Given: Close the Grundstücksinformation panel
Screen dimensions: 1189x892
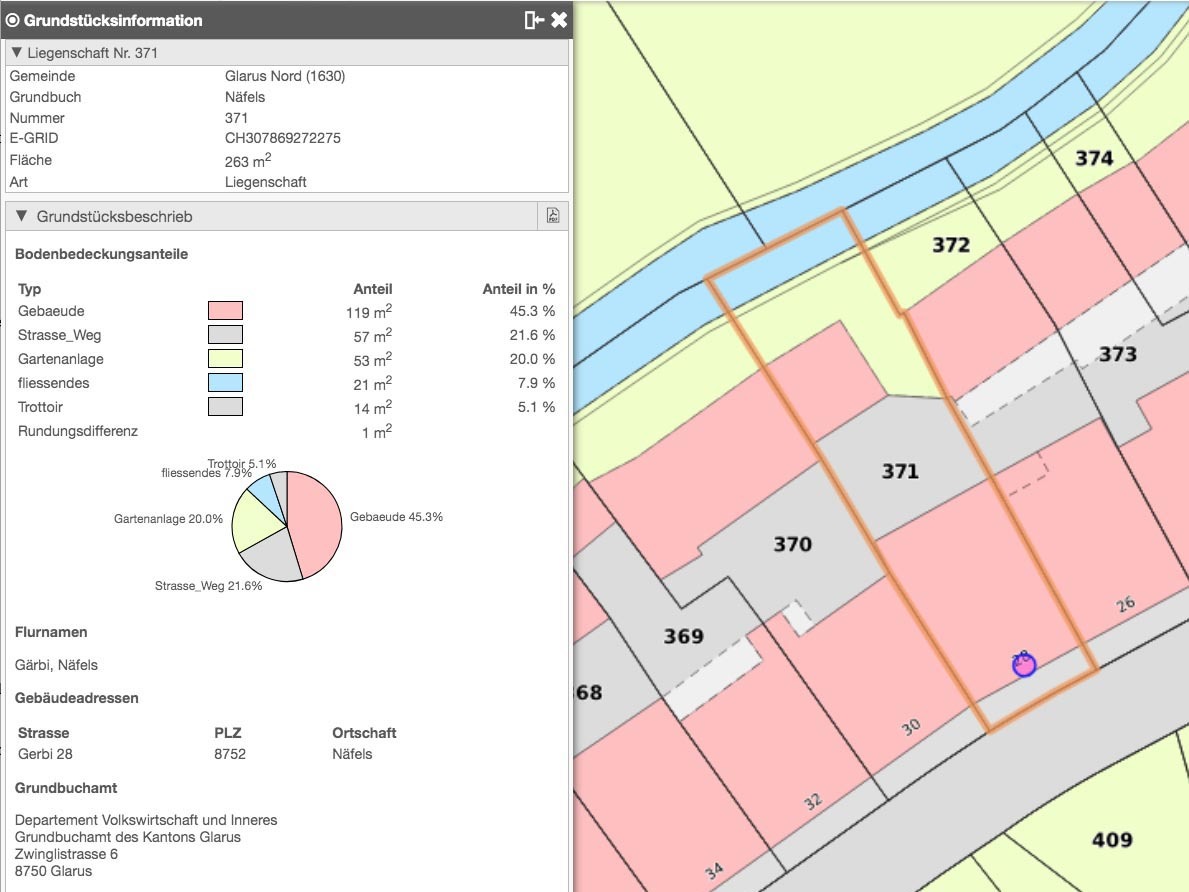Looking at the screenshot, I should pos(559,20).
